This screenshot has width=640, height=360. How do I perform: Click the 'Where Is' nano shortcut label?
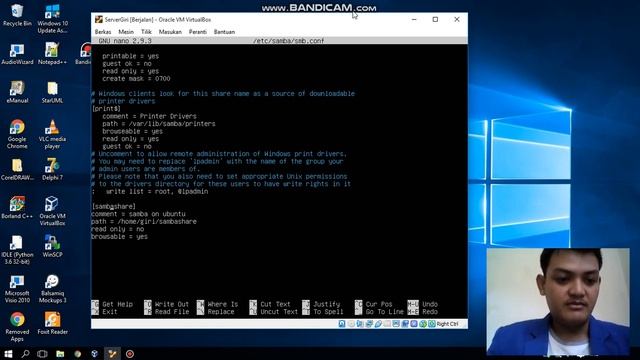(x=223, y=304)
